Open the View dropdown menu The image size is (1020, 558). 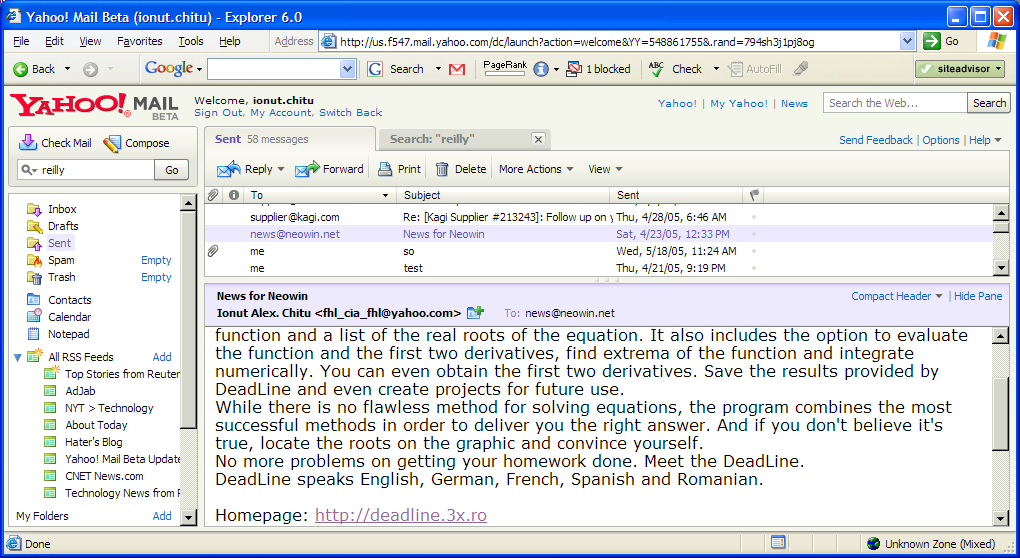(x=606, y=169)
